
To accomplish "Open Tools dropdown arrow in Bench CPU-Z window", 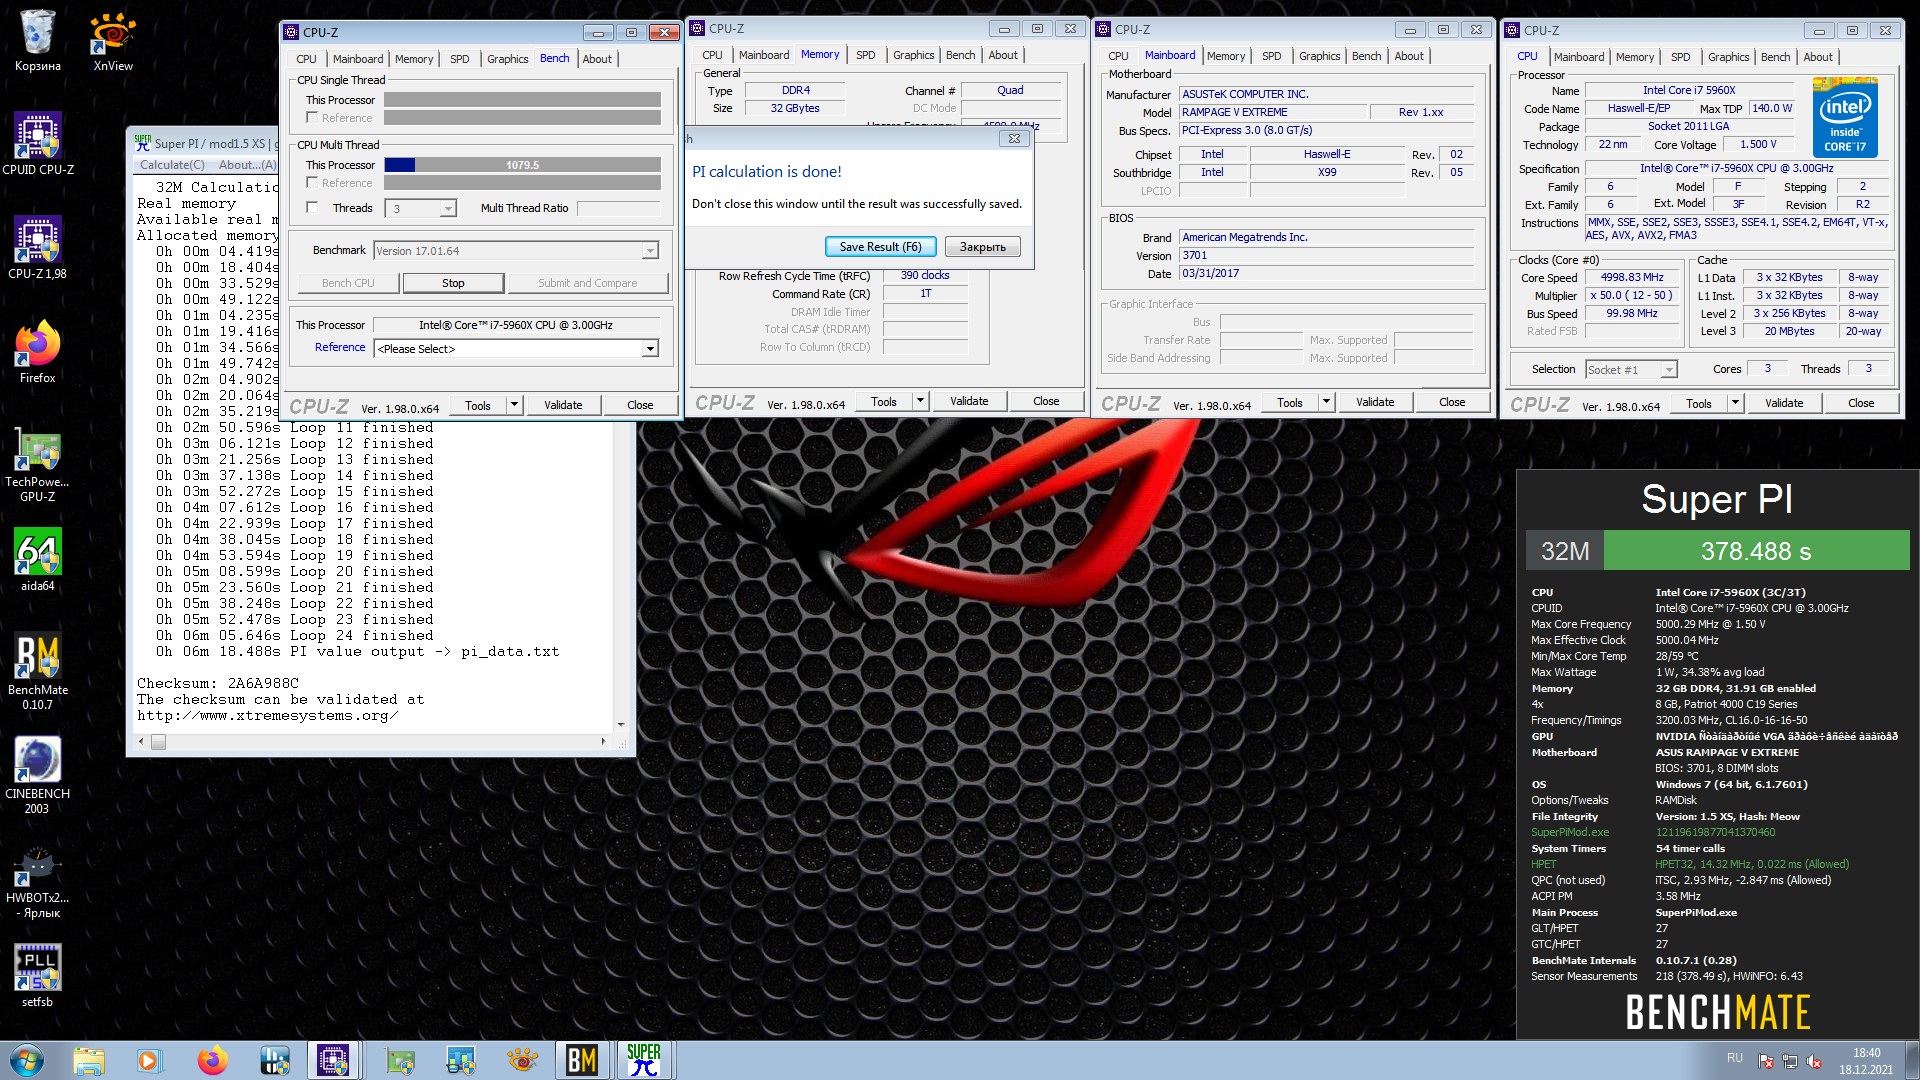I will 514,405.
